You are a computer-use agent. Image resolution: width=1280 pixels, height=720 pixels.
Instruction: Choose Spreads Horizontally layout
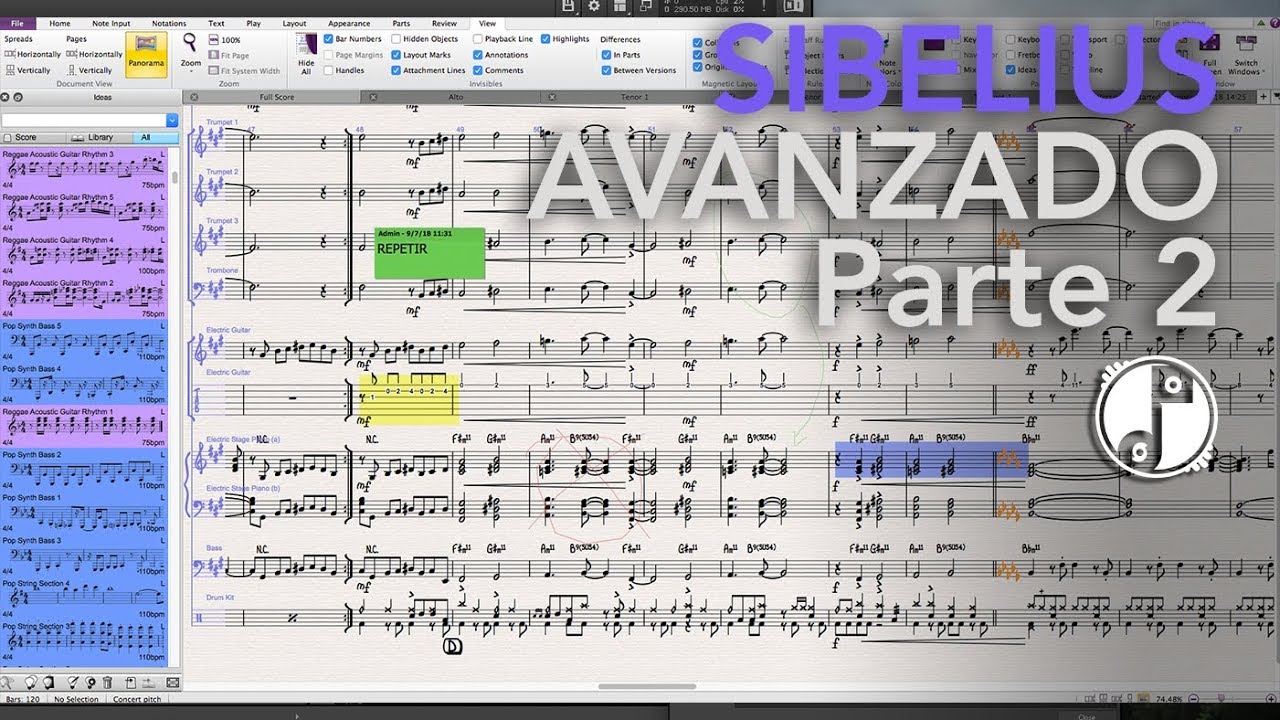click(32, 54)
